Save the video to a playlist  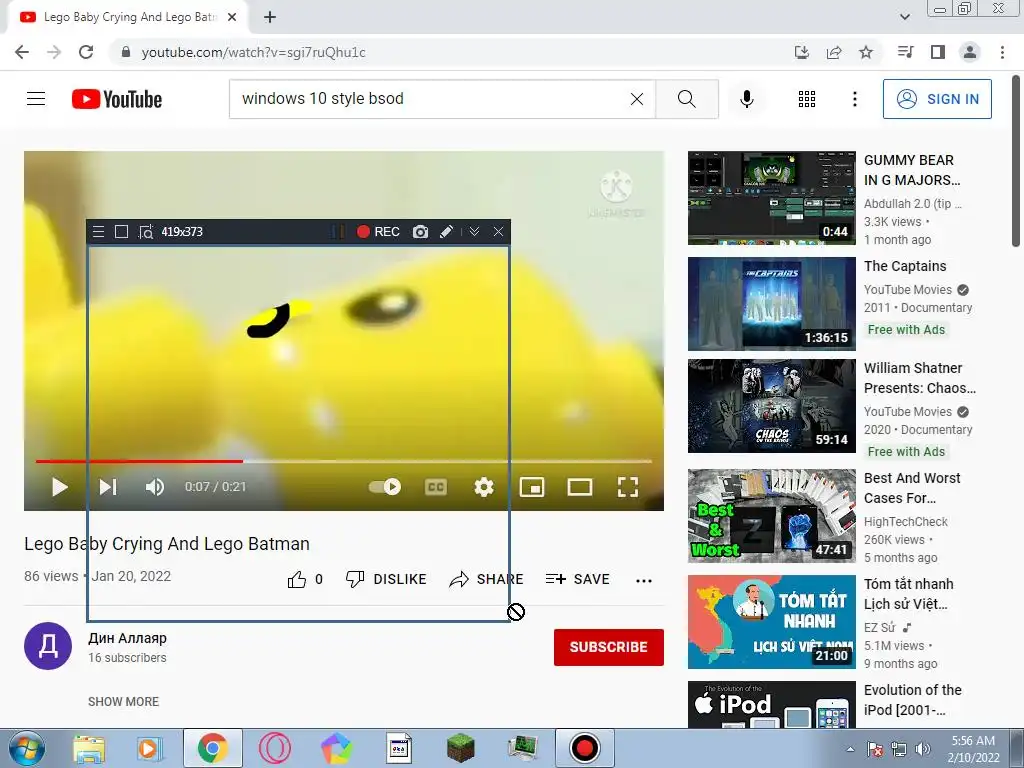[x=577, y=579]
